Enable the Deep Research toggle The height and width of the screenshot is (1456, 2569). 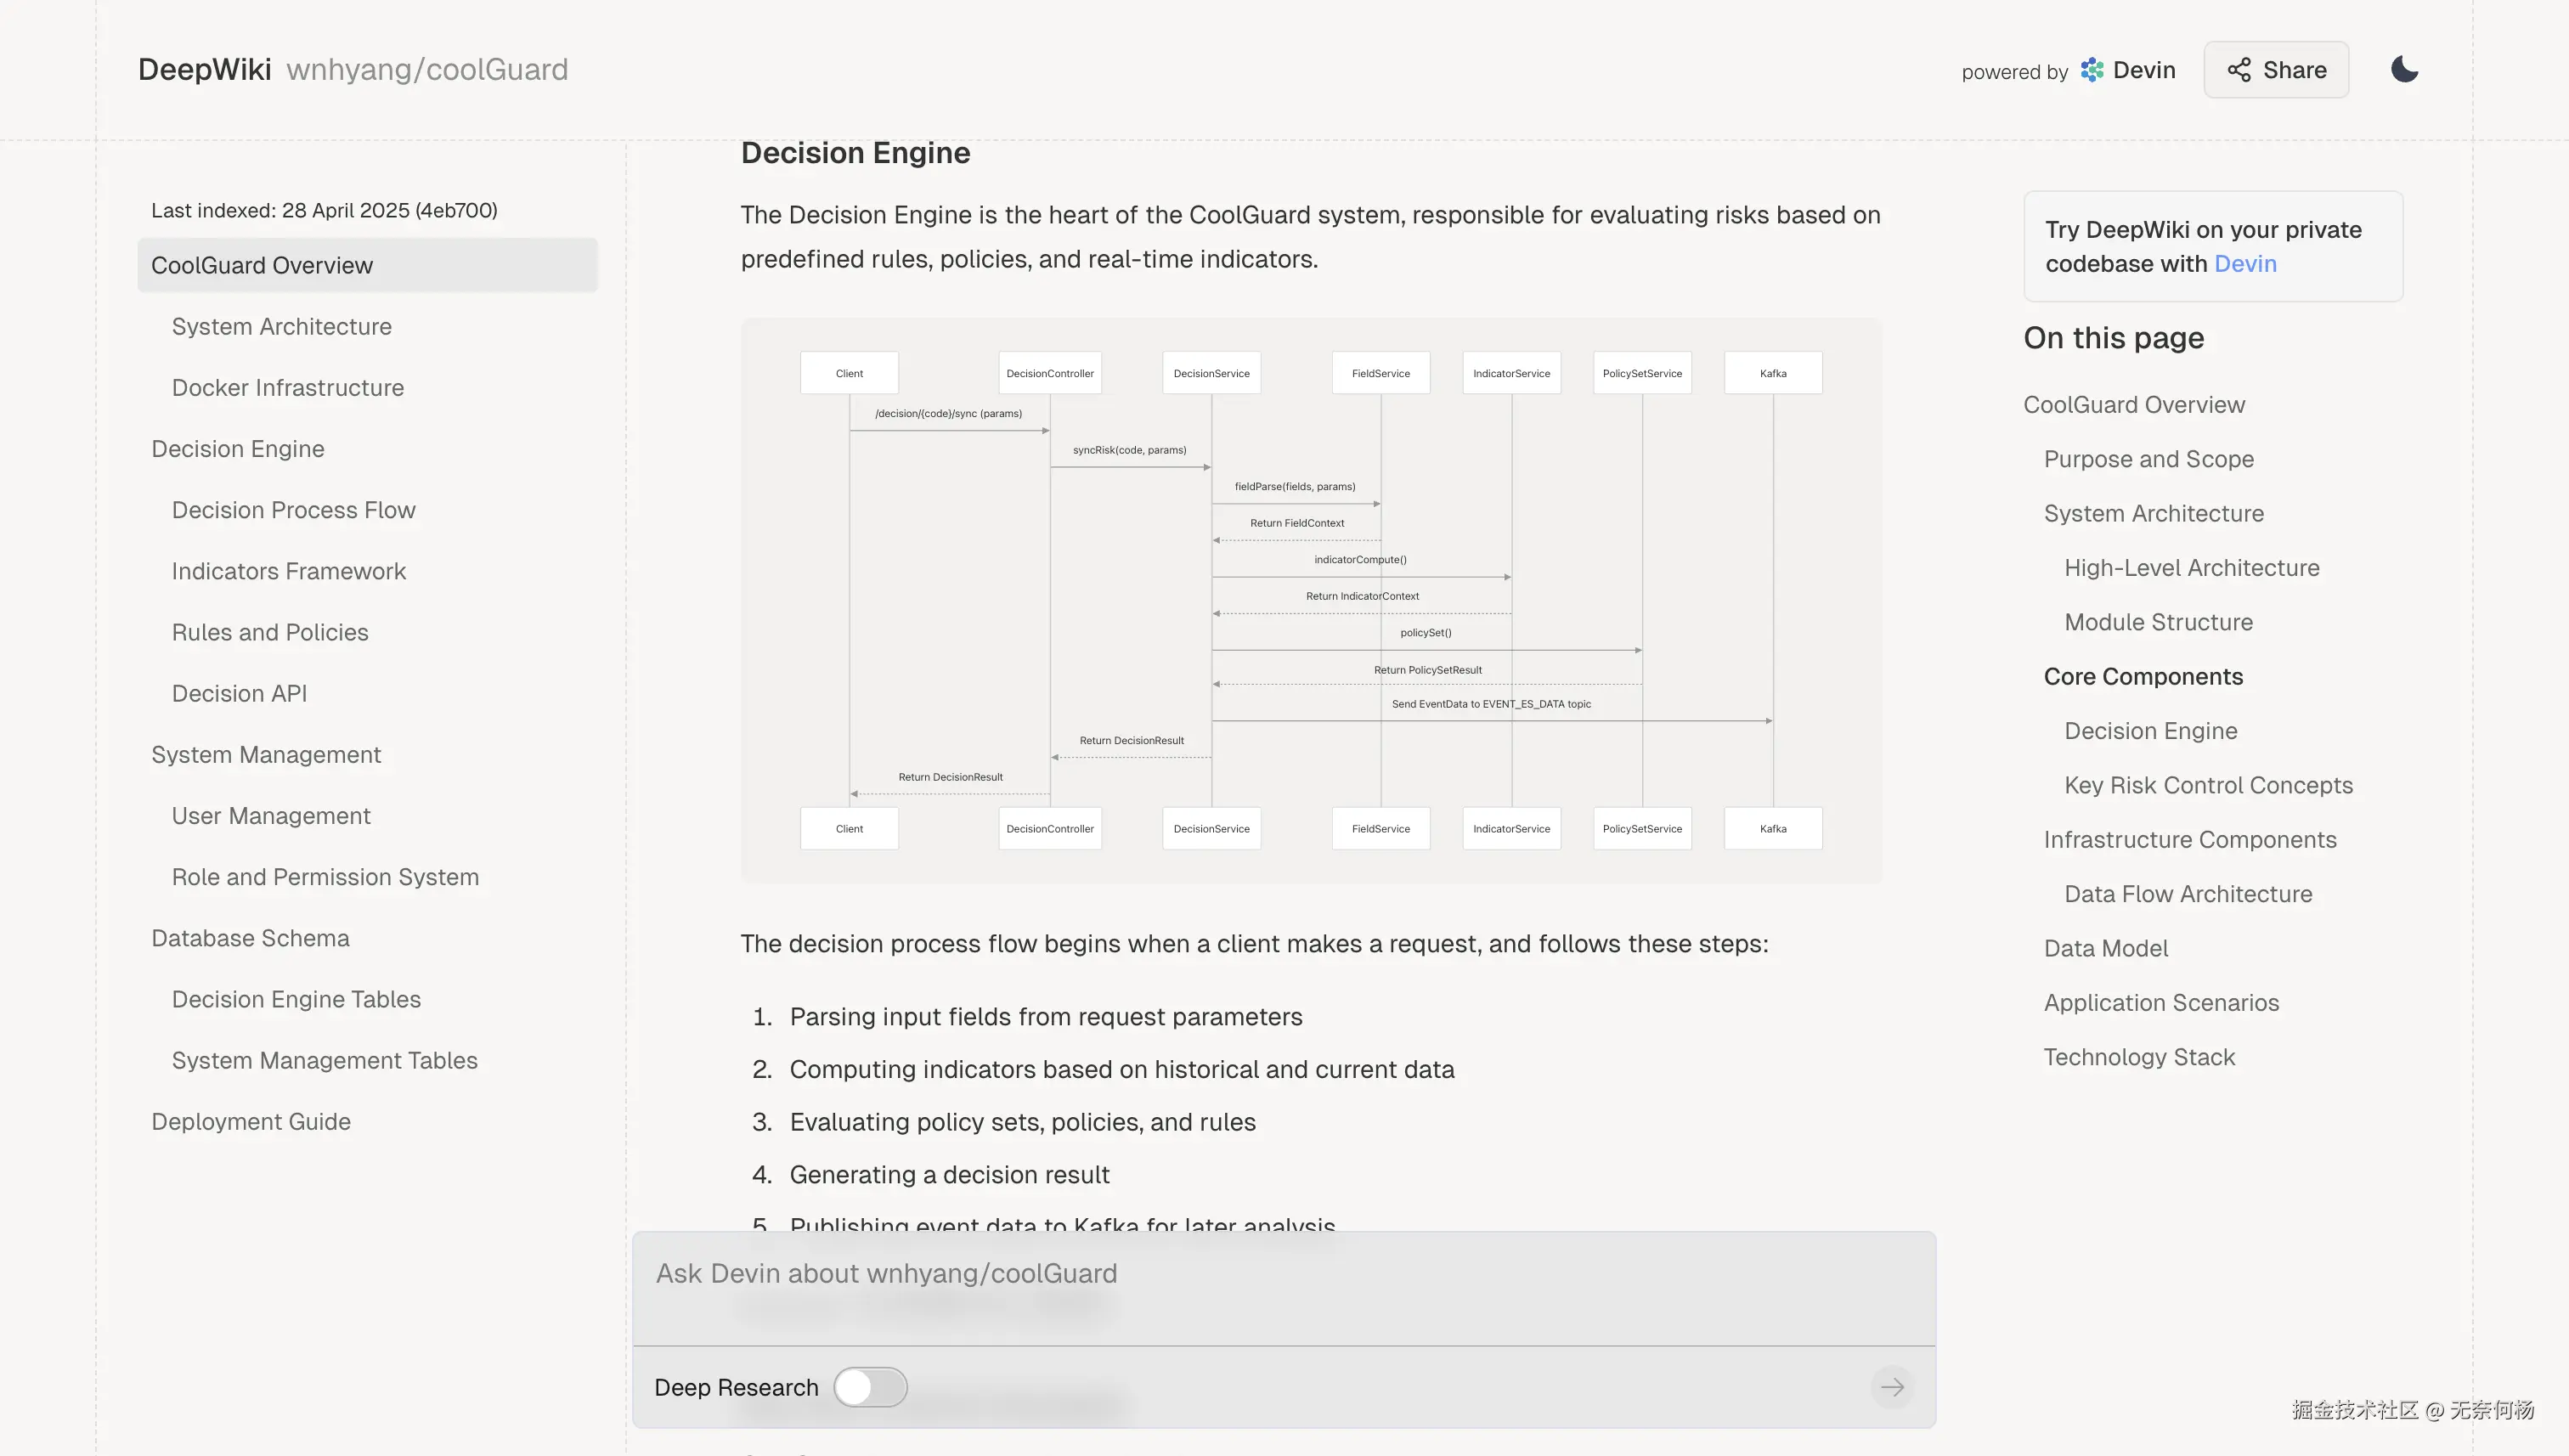pyautogui.click(x=870, y=1387)
